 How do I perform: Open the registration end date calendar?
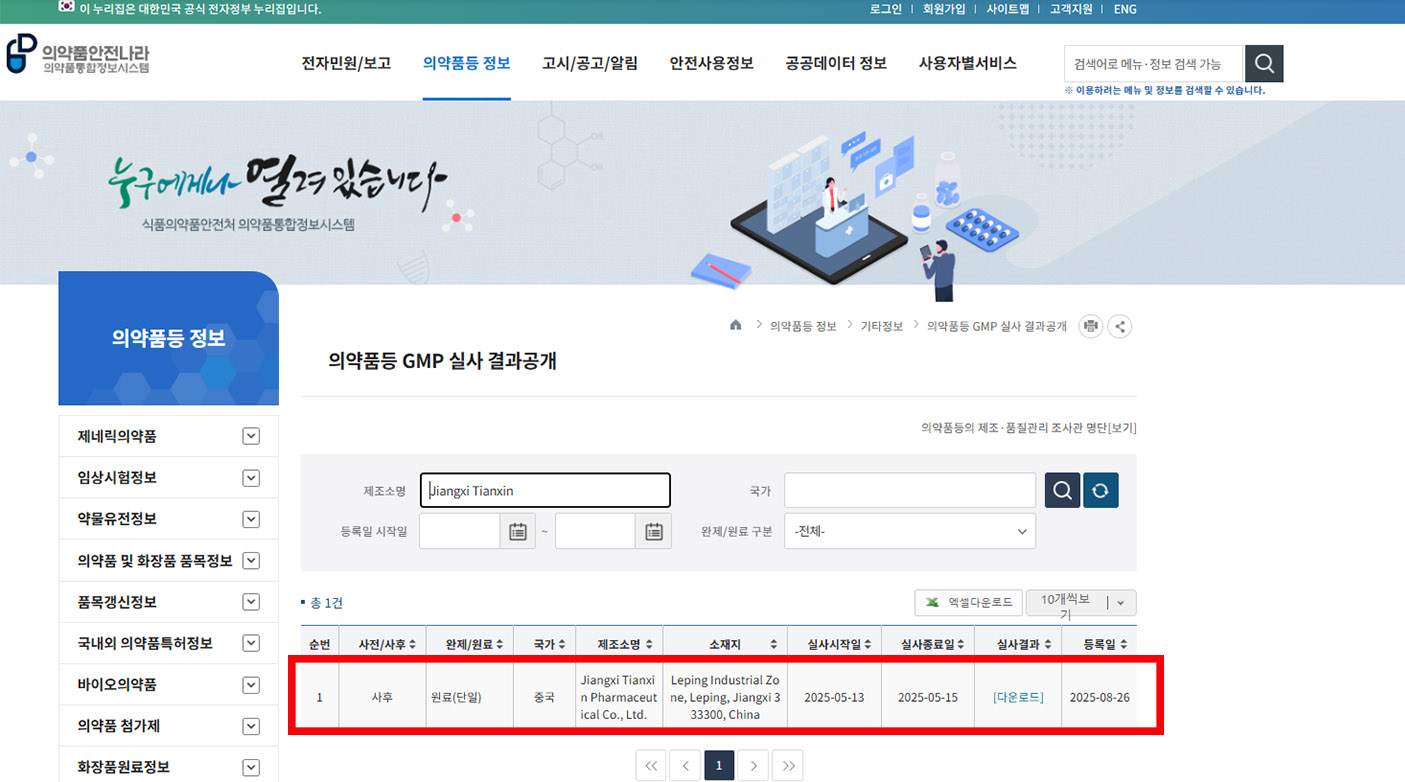[x=653, y=532]
